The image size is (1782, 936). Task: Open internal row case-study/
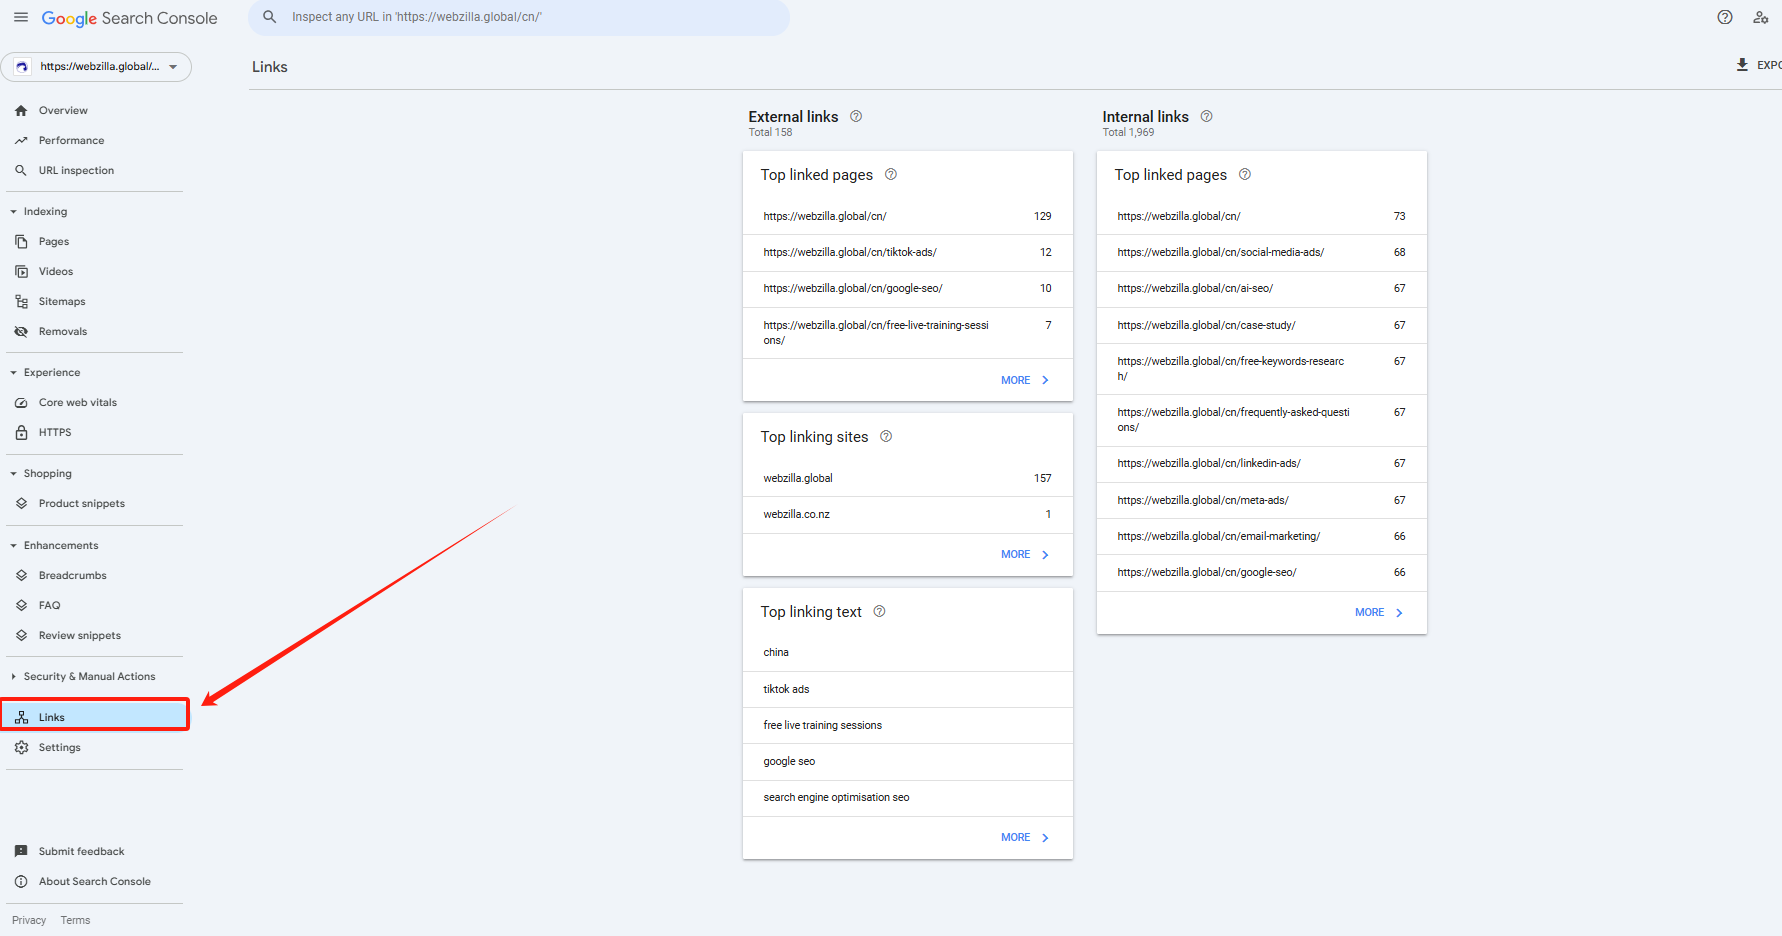click(1262, 326)
